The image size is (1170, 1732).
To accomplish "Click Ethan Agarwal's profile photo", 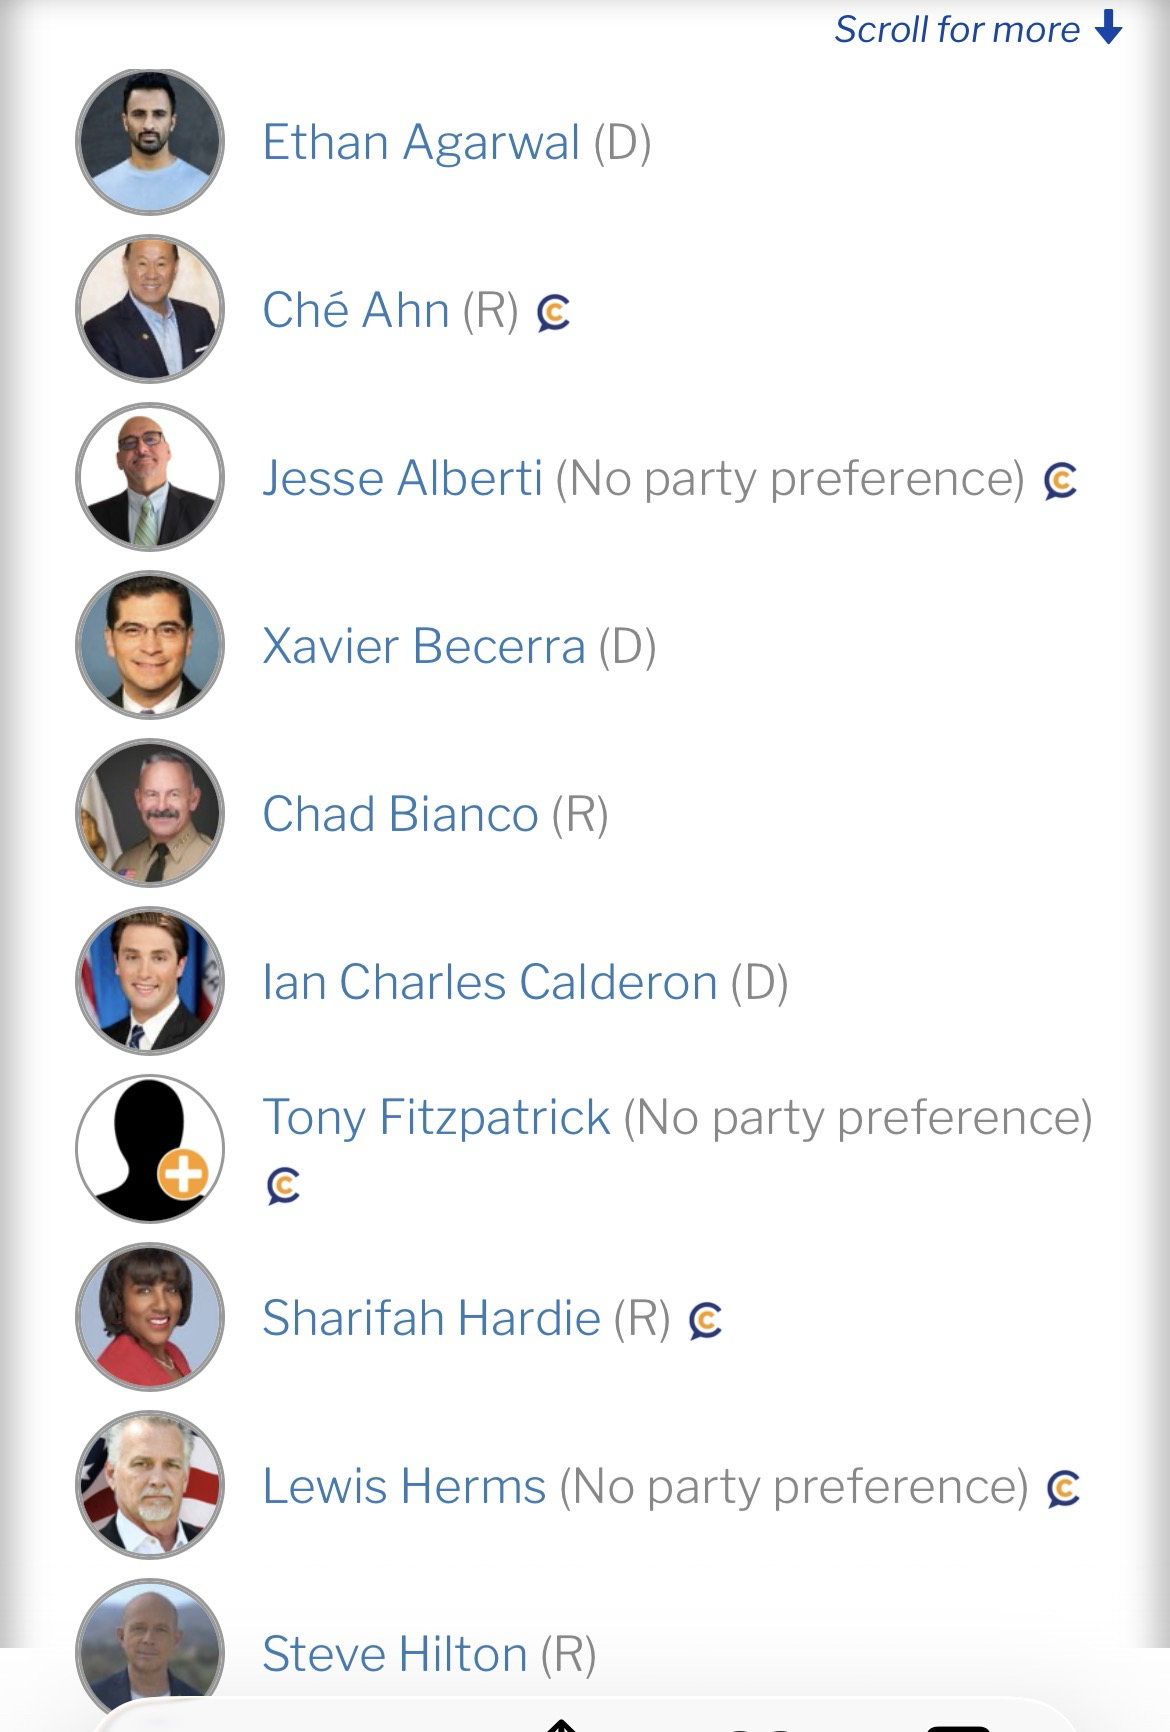I will [150, 142].
